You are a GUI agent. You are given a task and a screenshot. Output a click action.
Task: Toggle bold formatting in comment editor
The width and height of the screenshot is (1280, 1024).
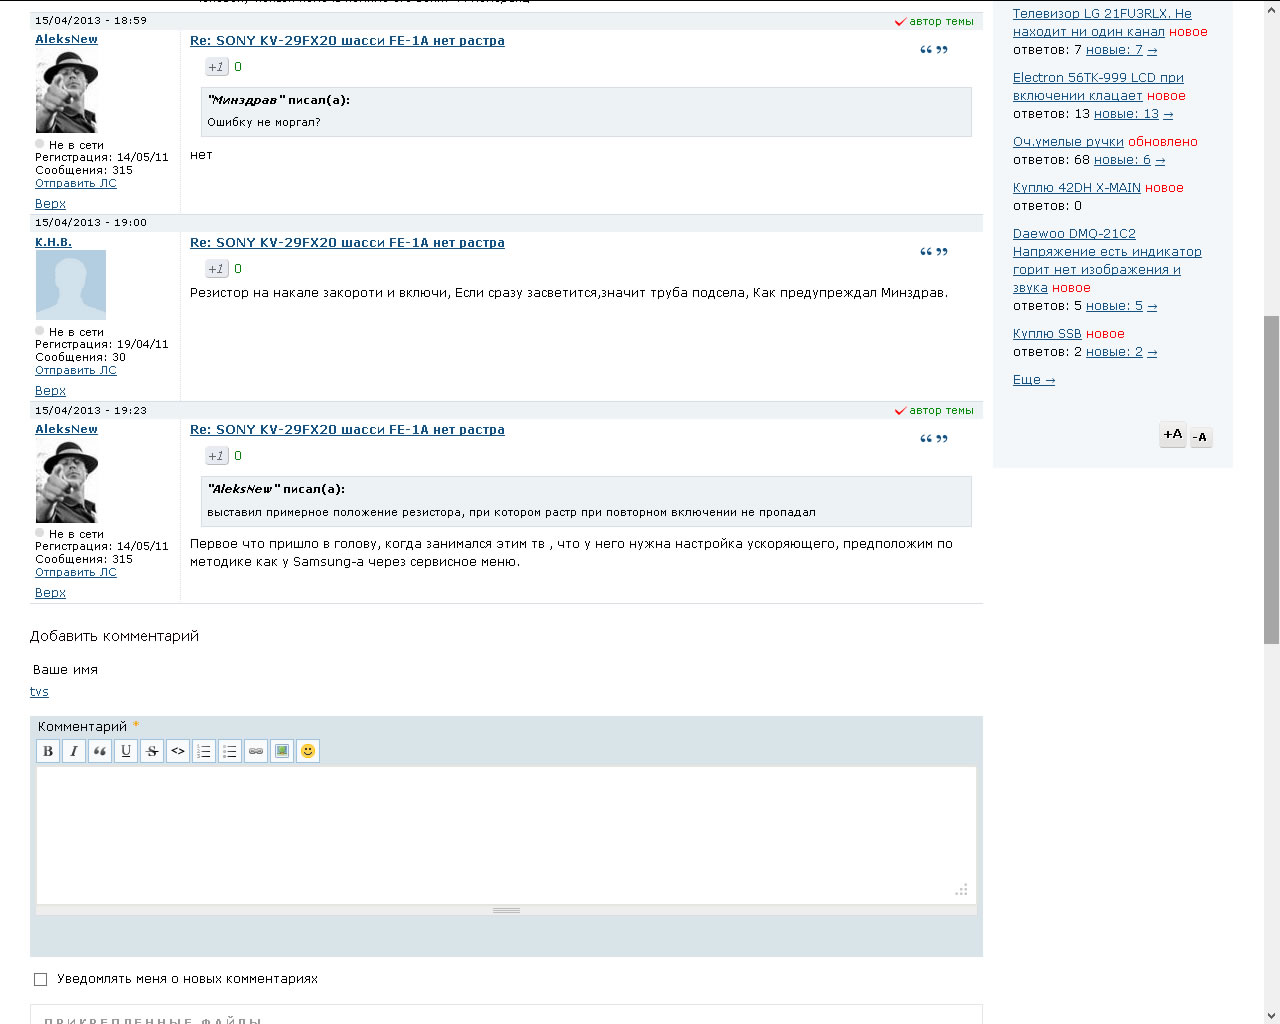(48, 751)
